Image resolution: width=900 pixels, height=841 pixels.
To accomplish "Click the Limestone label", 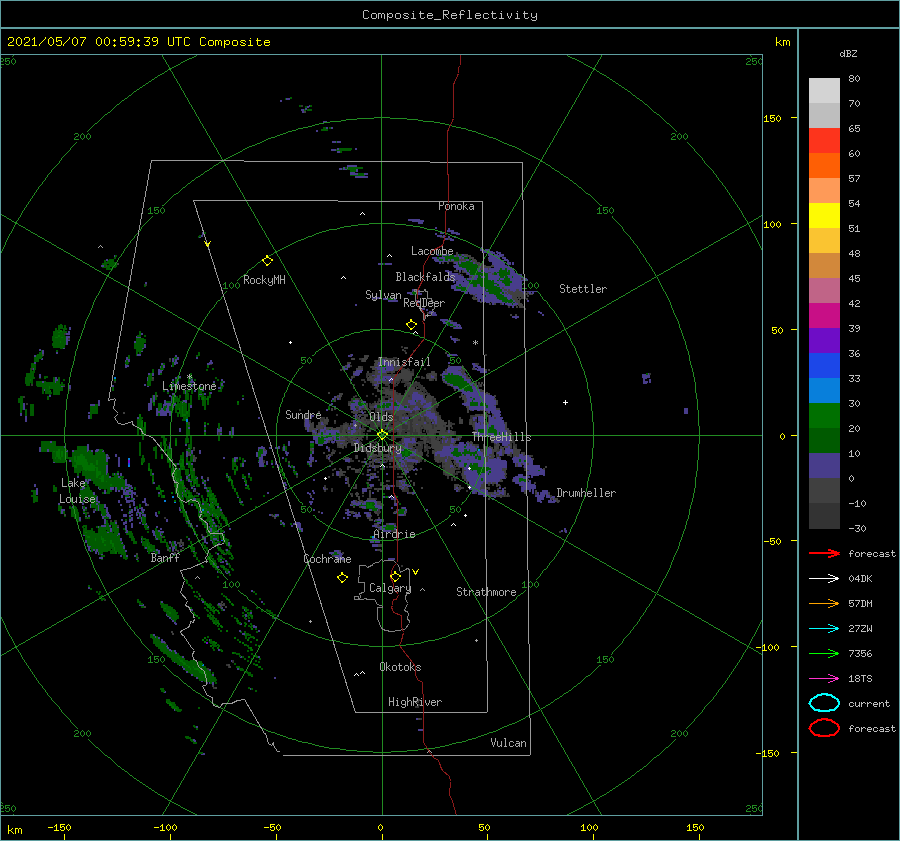I will tap(189, 386).
